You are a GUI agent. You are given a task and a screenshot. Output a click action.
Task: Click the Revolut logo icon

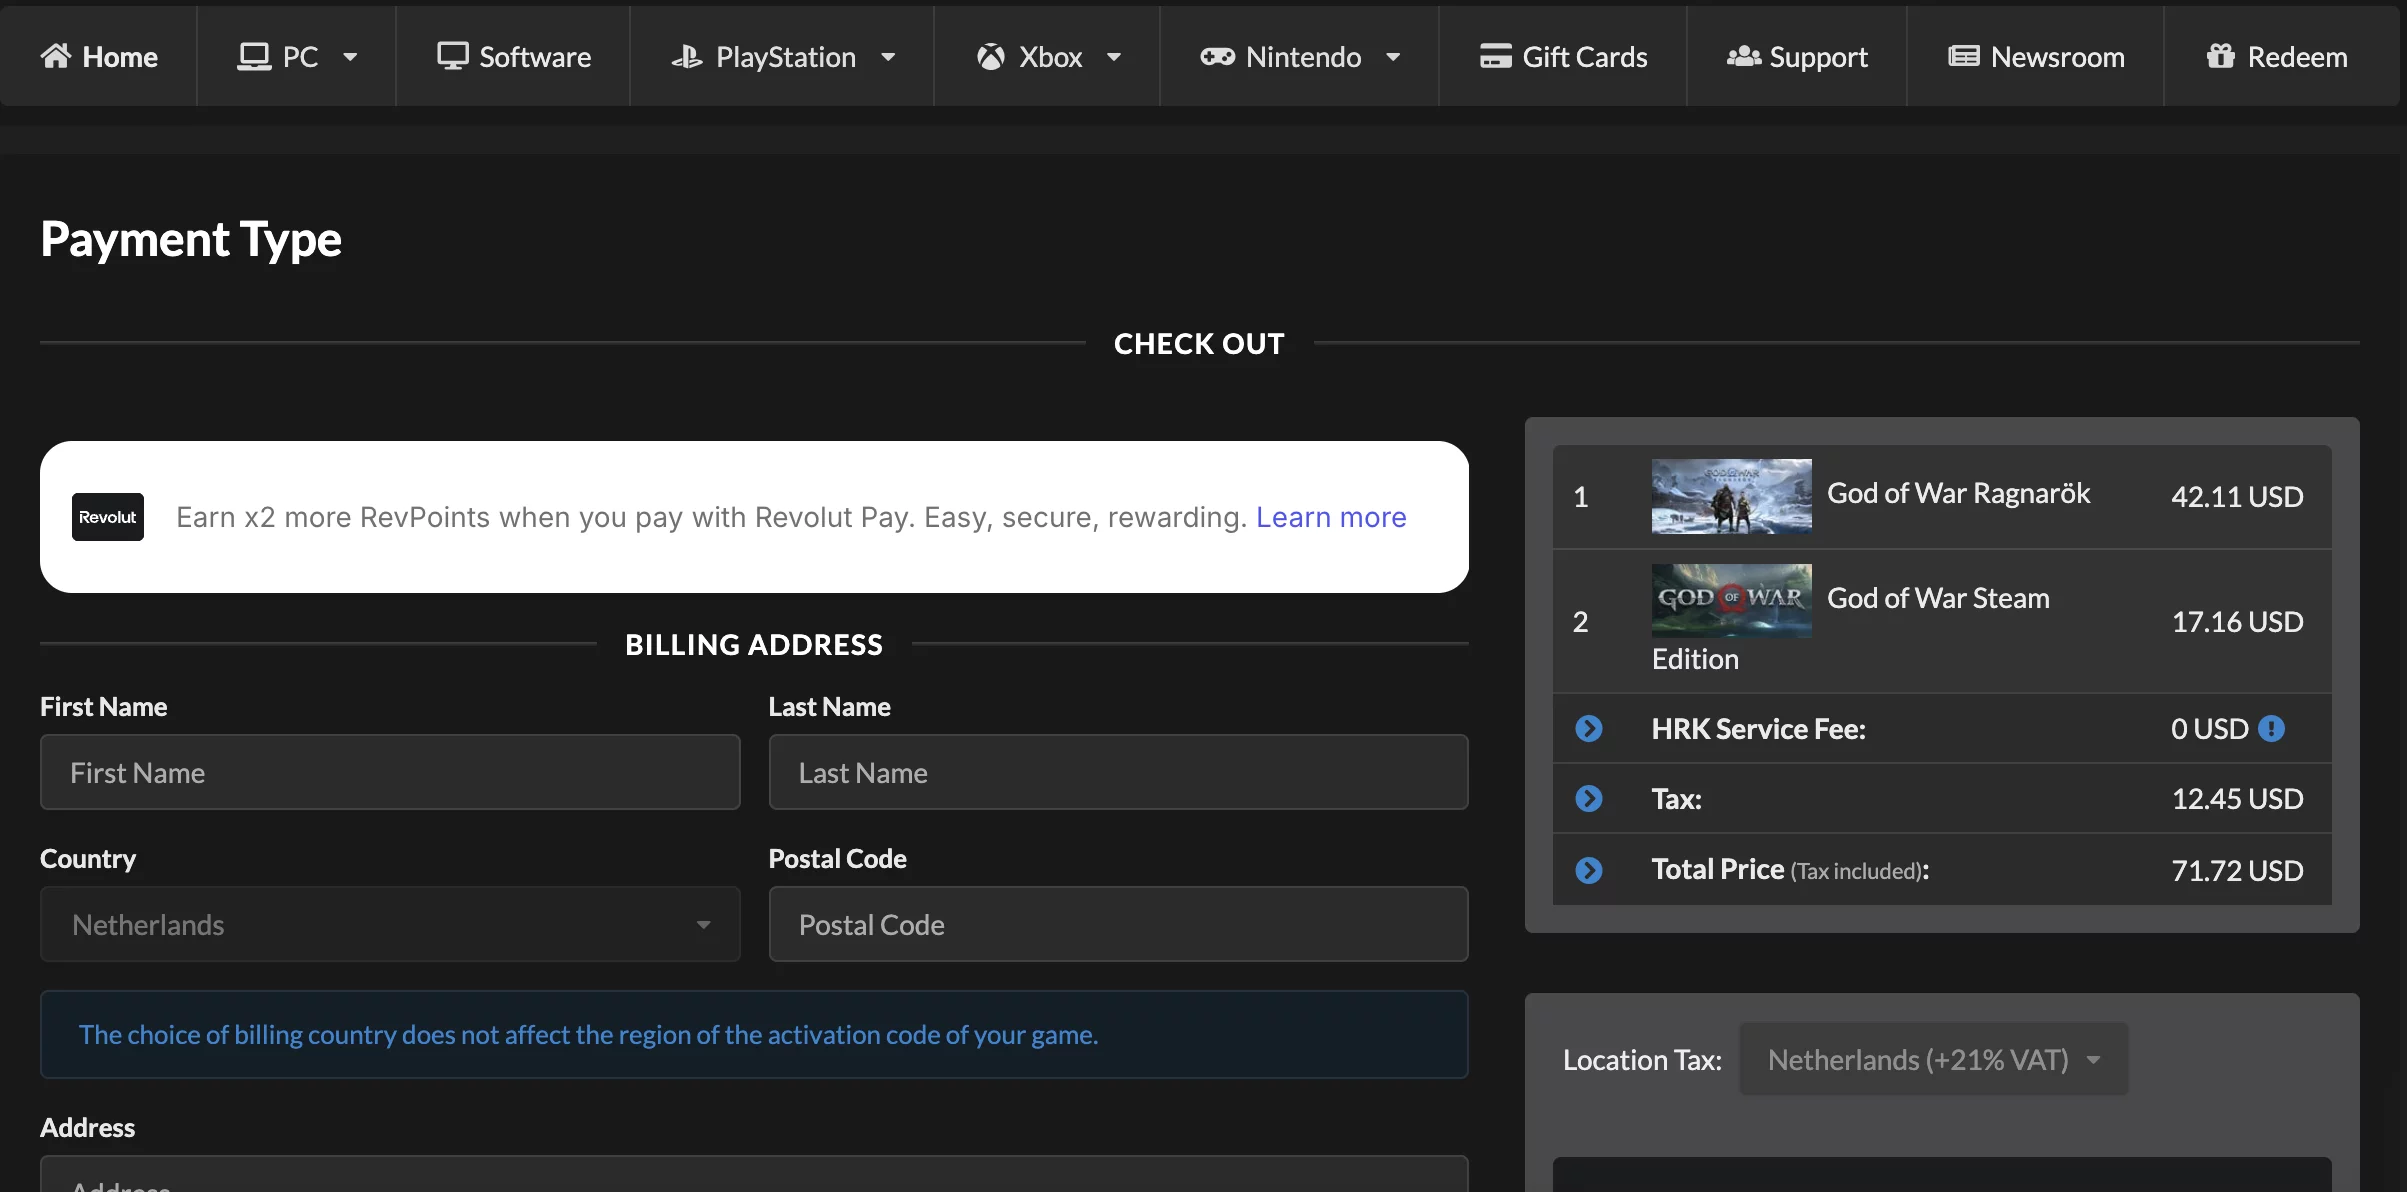pos(108,517)
